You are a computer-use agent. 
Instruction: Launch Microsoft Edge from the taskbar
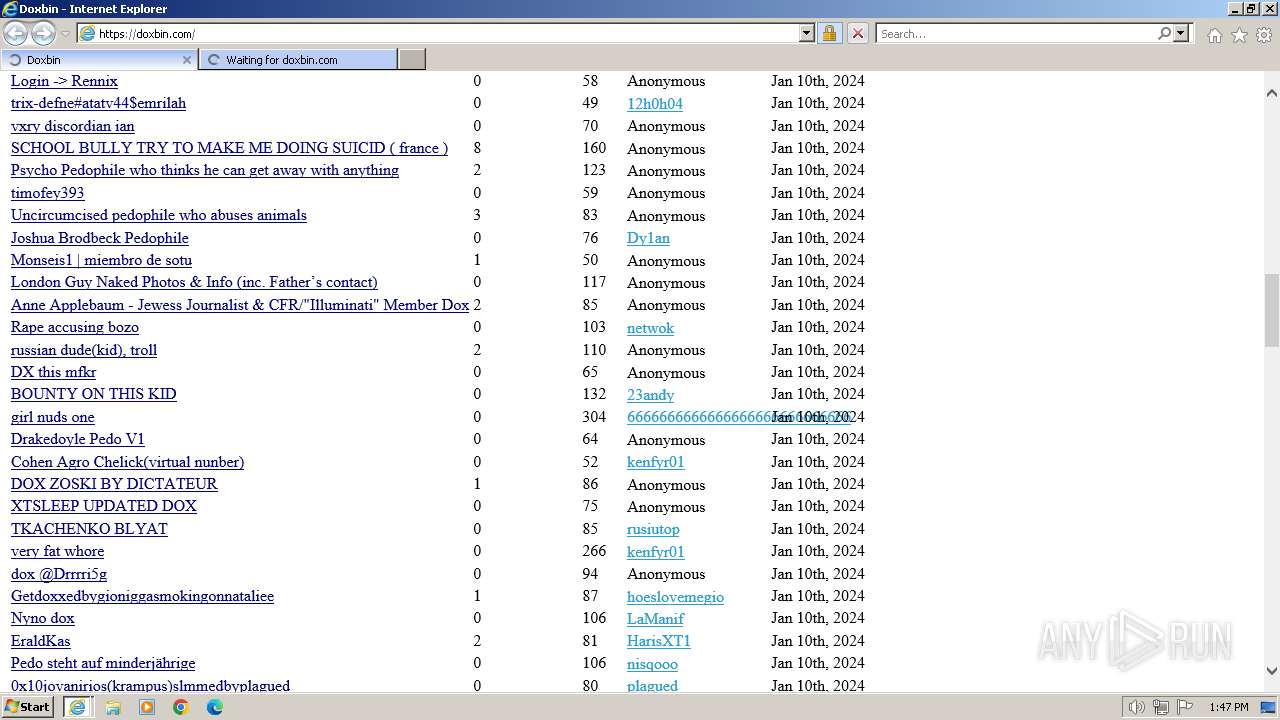[215, 707]
